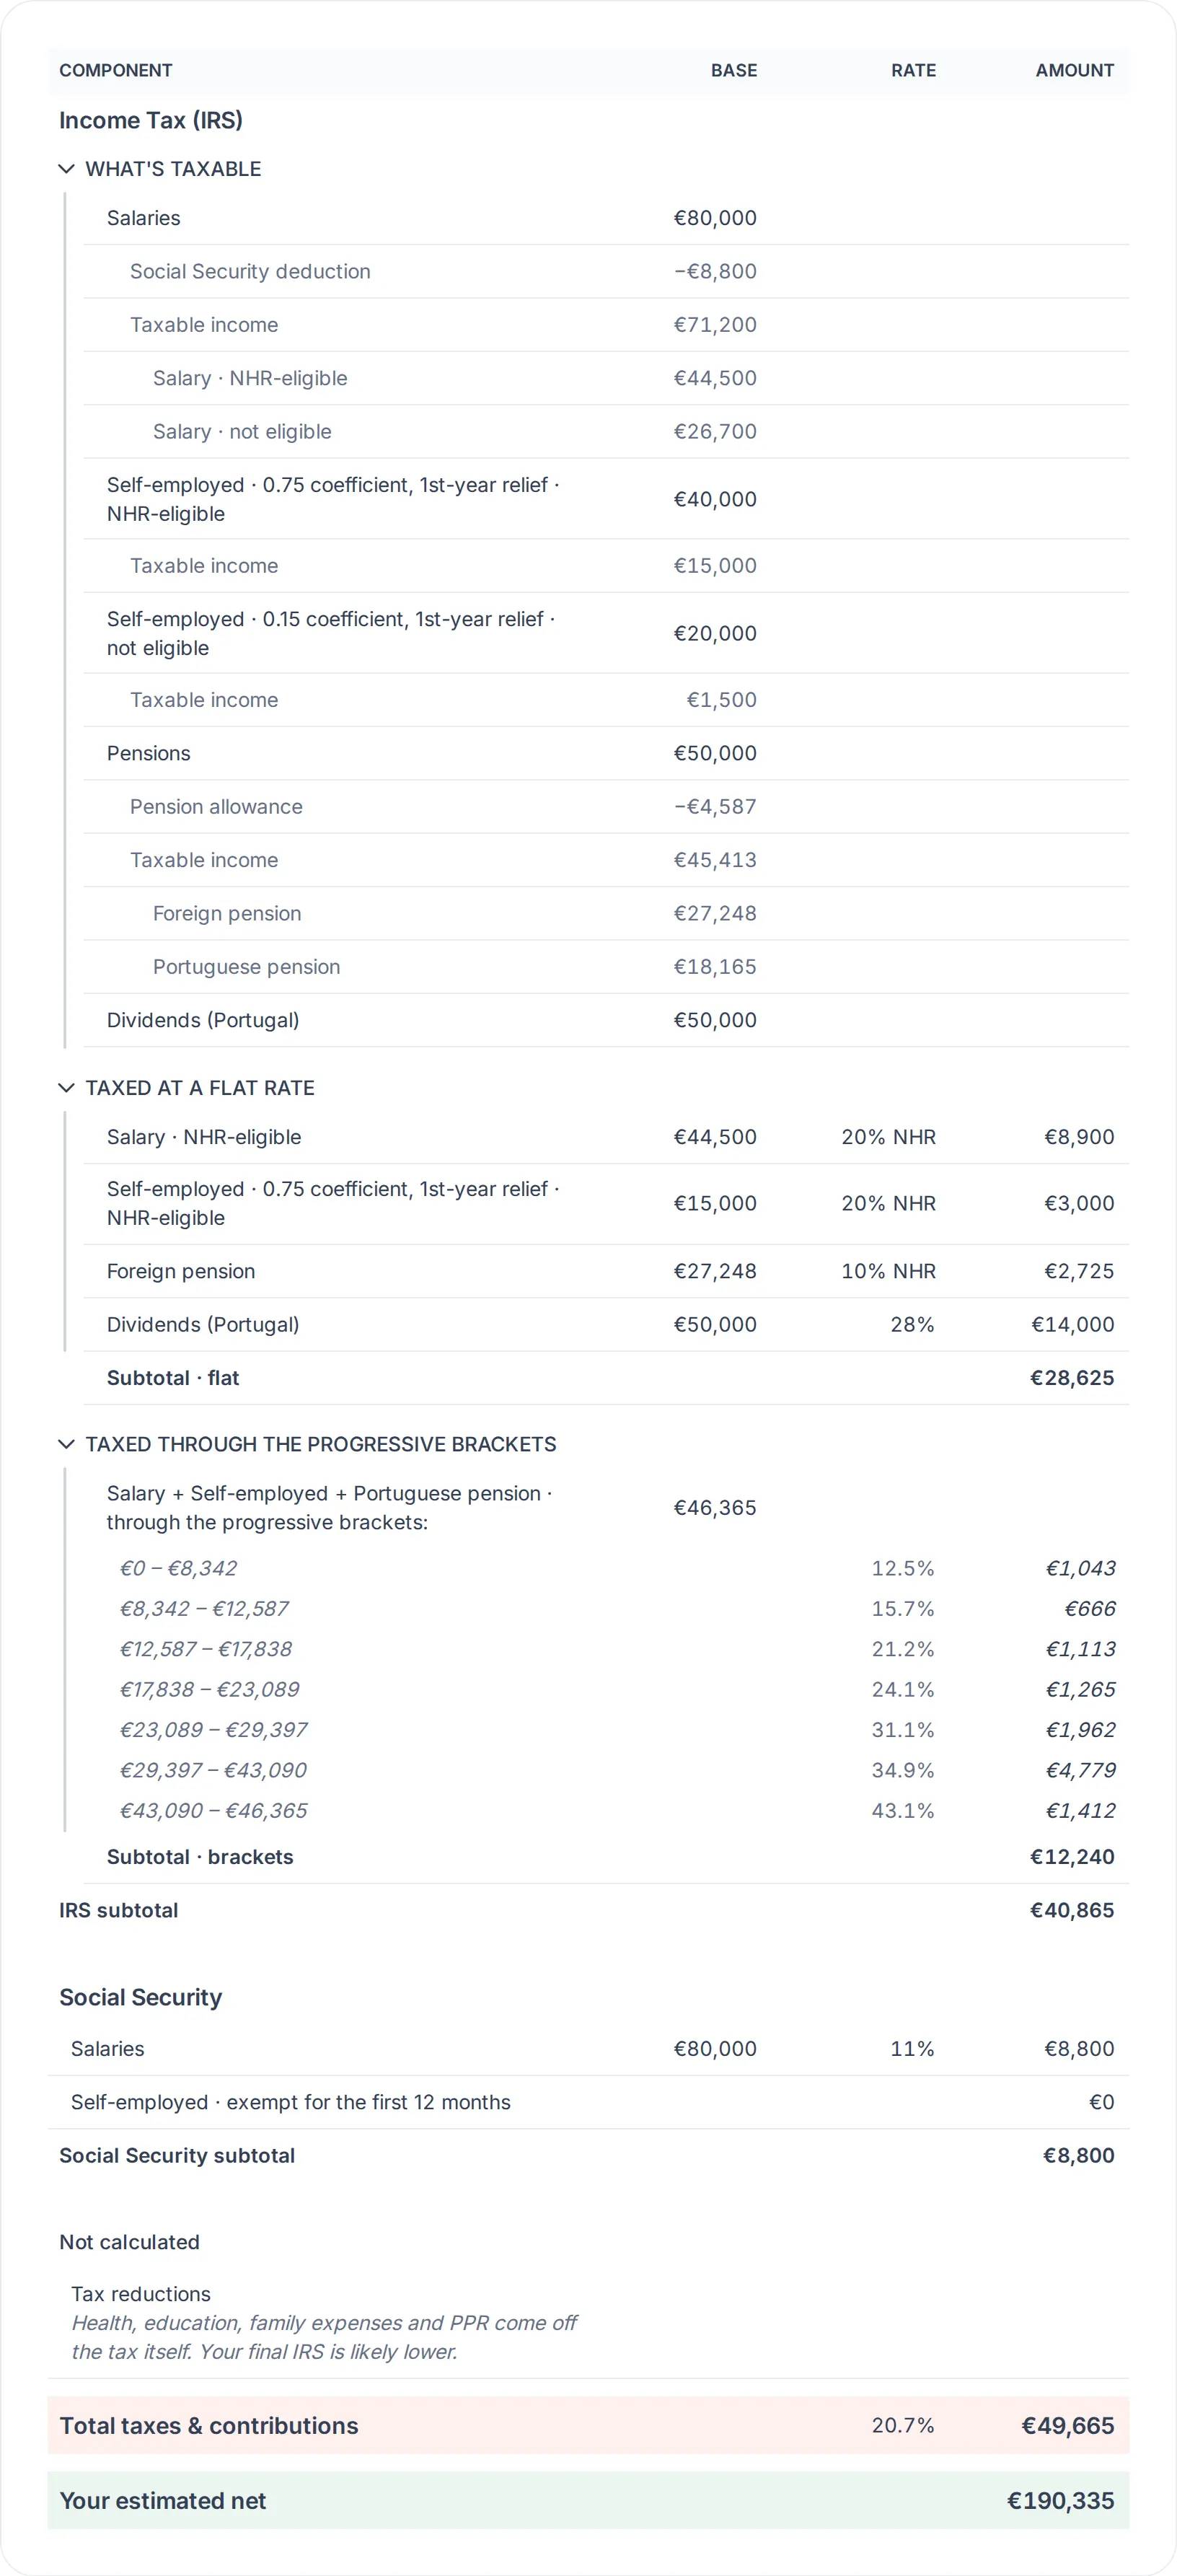
Task: Click the Subtotal · flat amount €28,625
Action: click(x=1072, y=1378)
